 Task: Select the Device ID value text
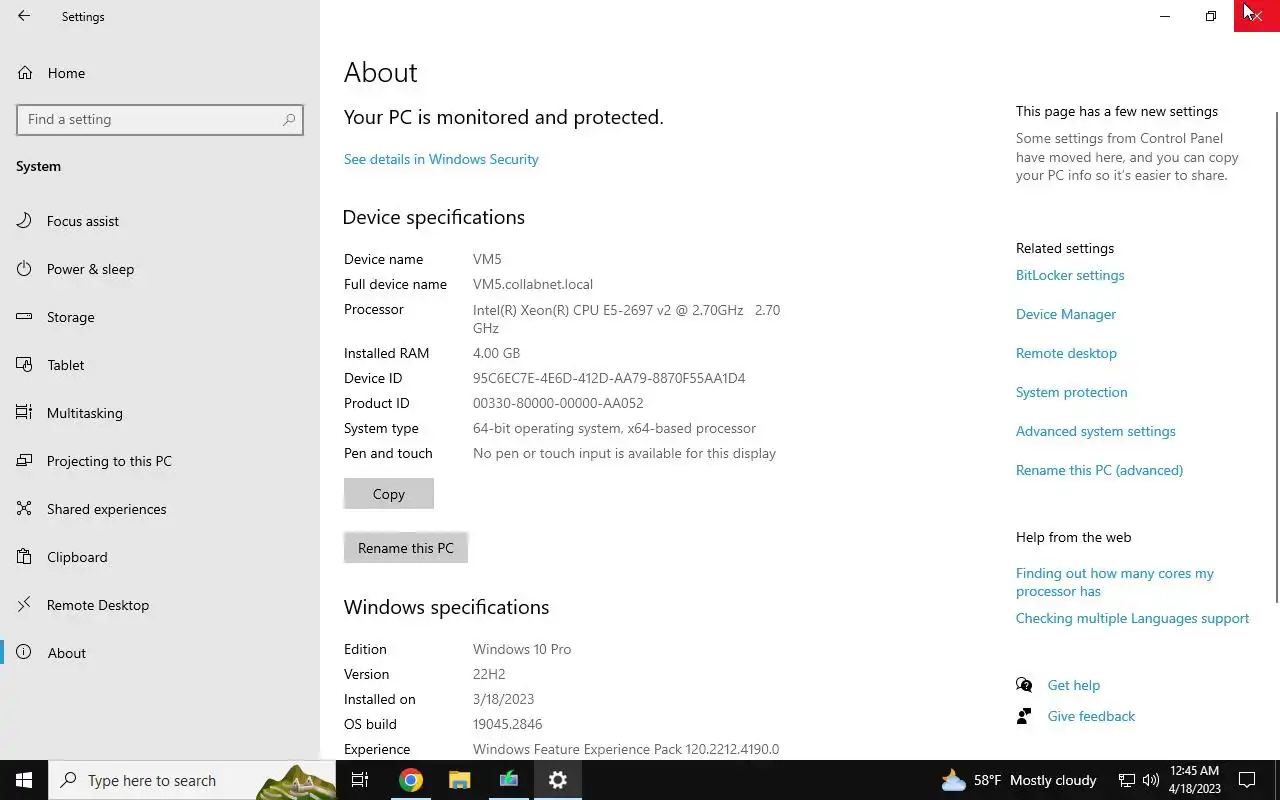(609, 378)
